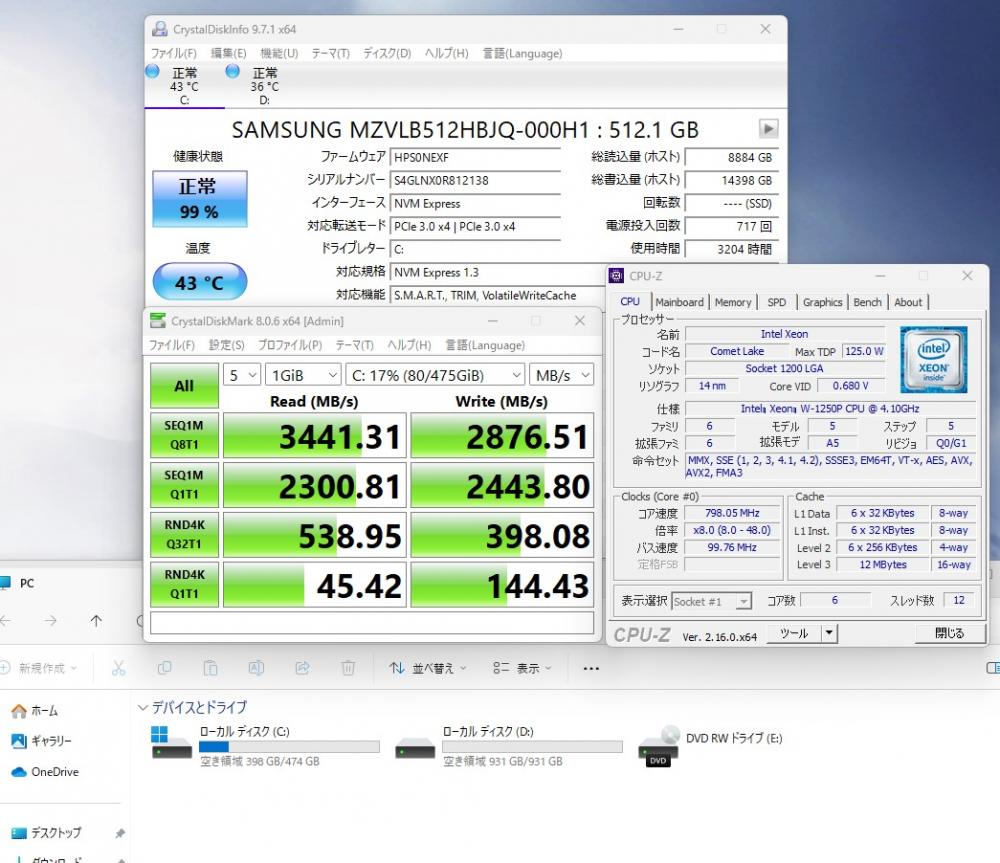Open テーマ(T) menu in CrystalDiskMark
The image size is (1000, 863).
tap(354, 345)
